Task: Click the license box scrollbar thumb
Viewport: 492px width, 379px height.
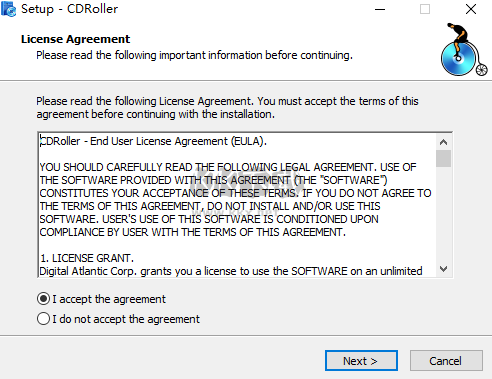Action: pyautogui.click(x=443, y=159)
